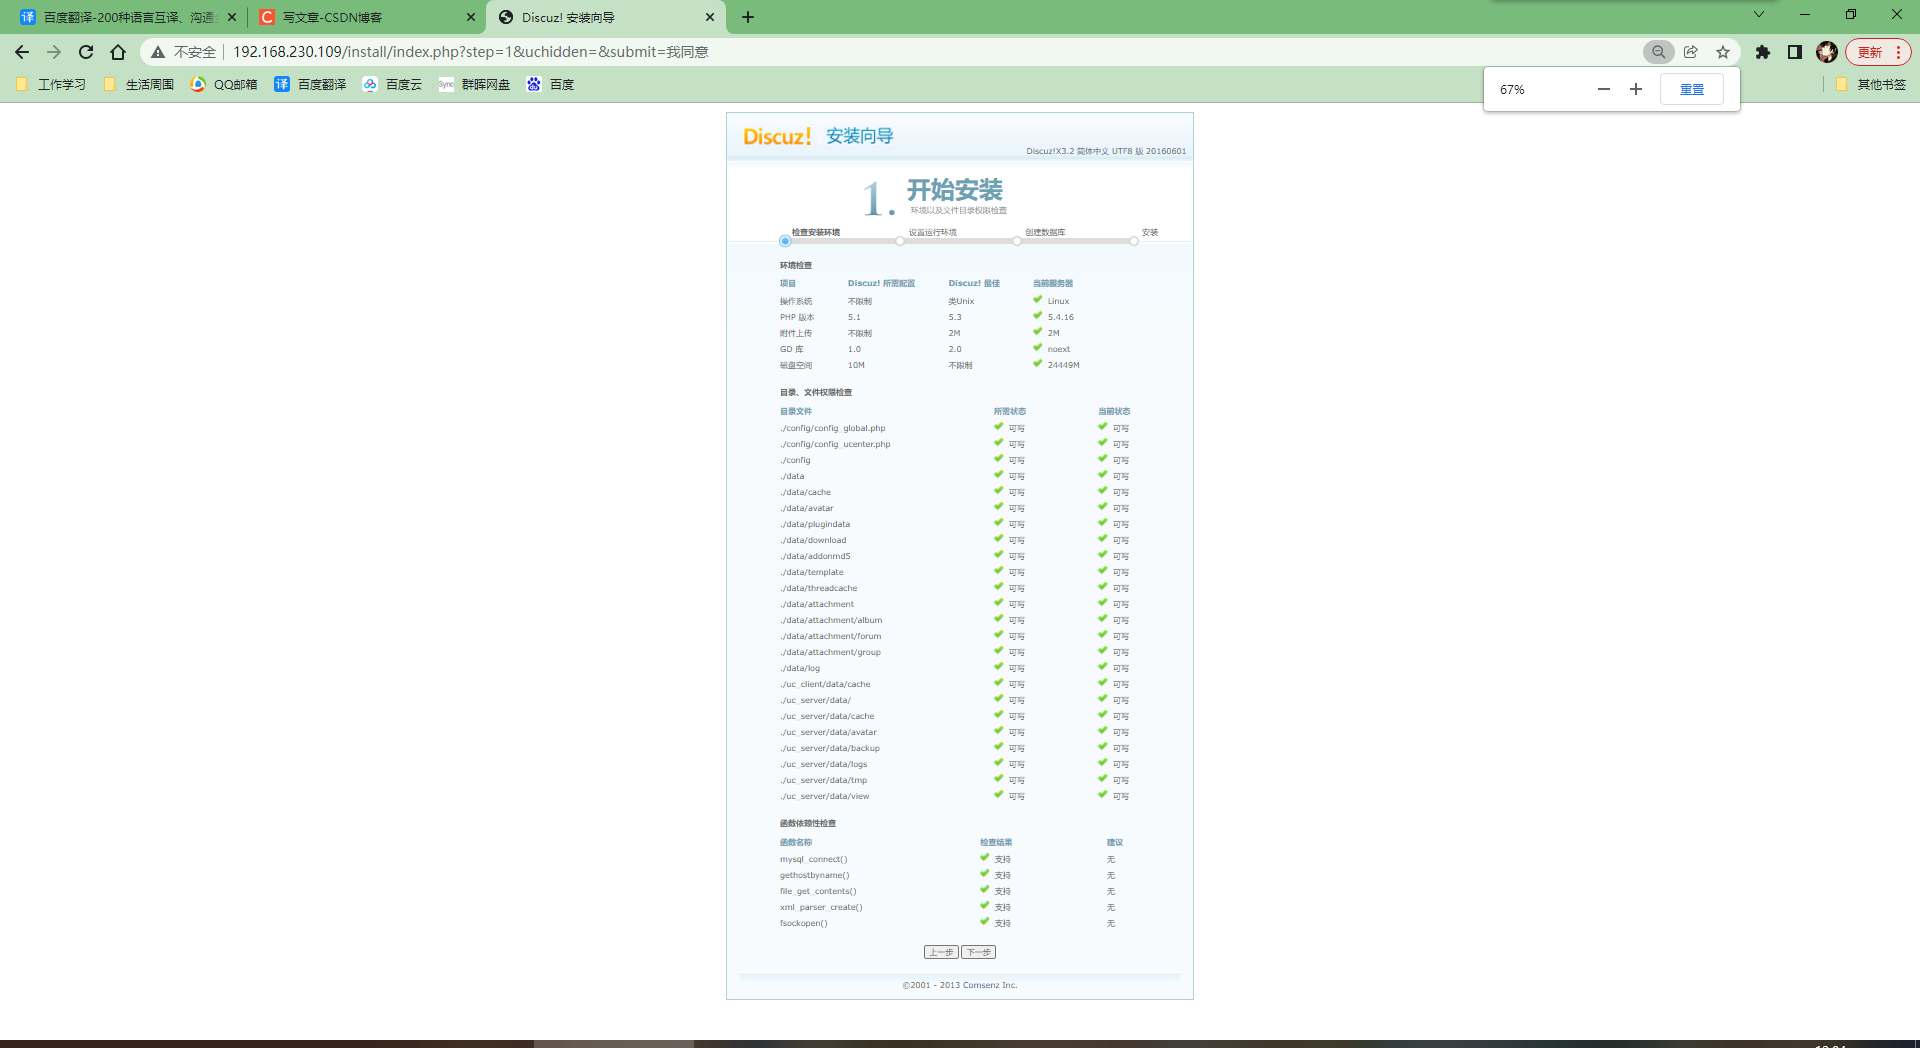Open the browser side panel
Screen dimensions: 1920x1048
(x=1795, y=52)
